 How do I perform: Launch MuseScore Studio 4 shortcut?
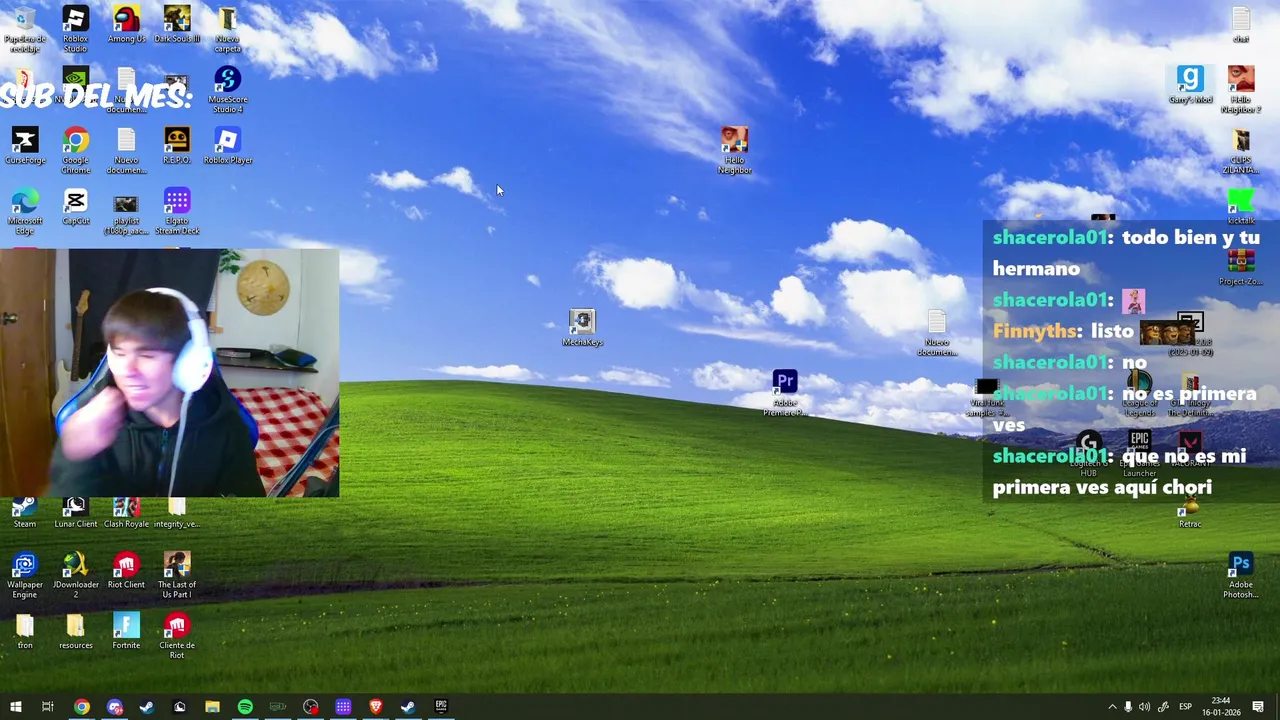click(x=227, y=90)
